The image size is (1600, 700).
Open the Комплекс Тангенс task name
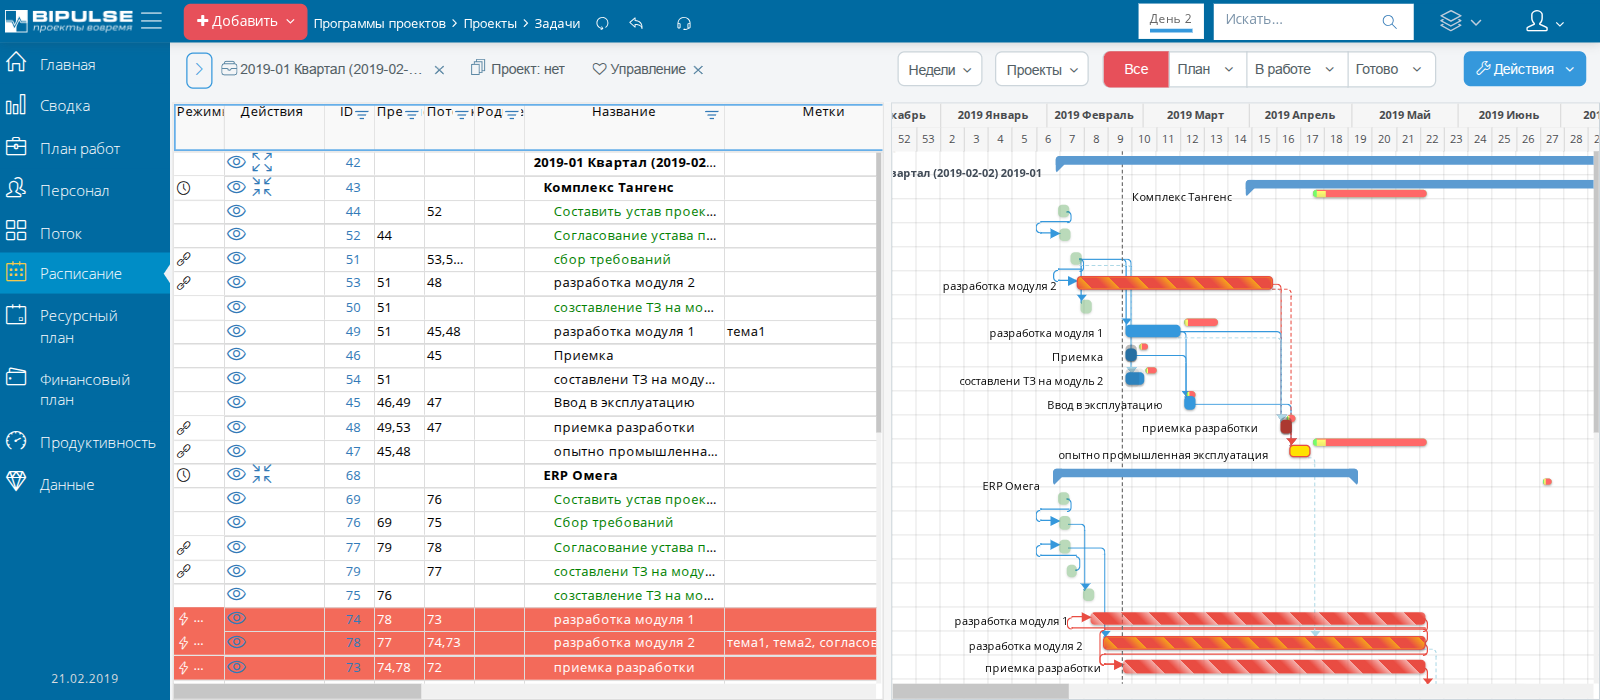(x=608, y=187)
